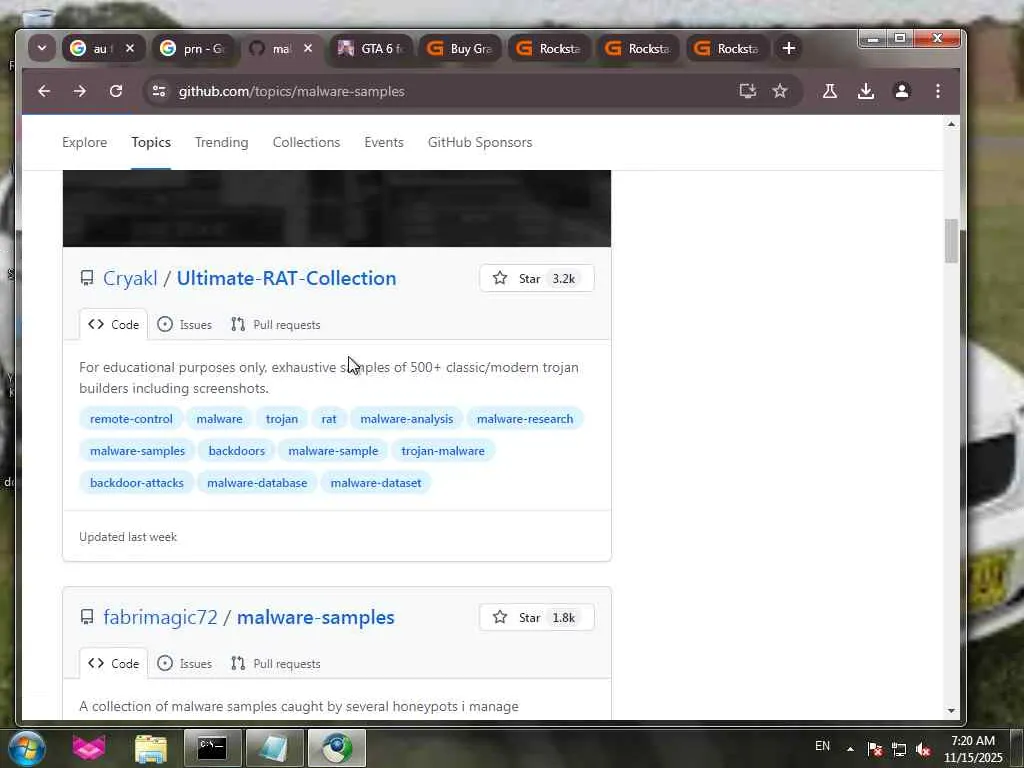Click the malware topic tag

219,419
